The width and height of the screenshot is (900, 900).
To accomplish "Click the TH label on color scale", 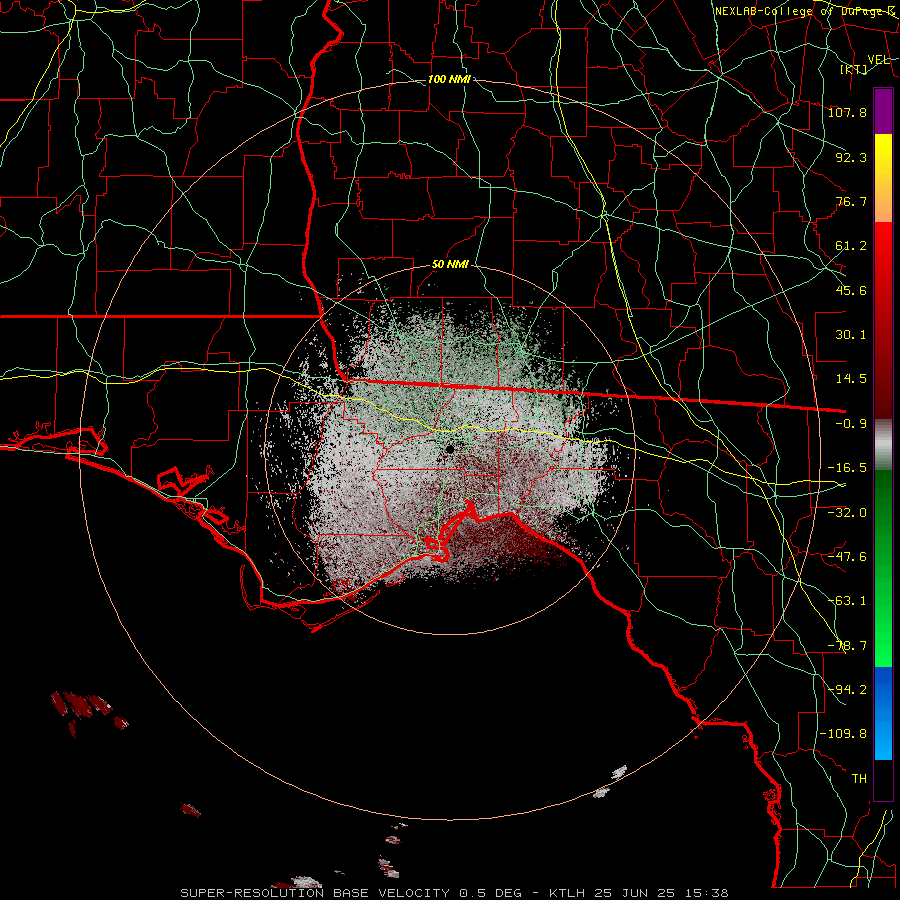I will click(859, 778).
